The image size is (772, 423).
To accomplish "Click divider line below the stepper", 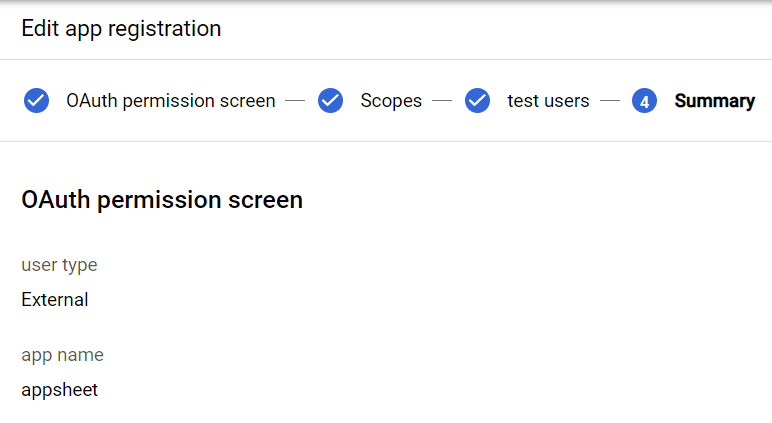I will [386, 141].
